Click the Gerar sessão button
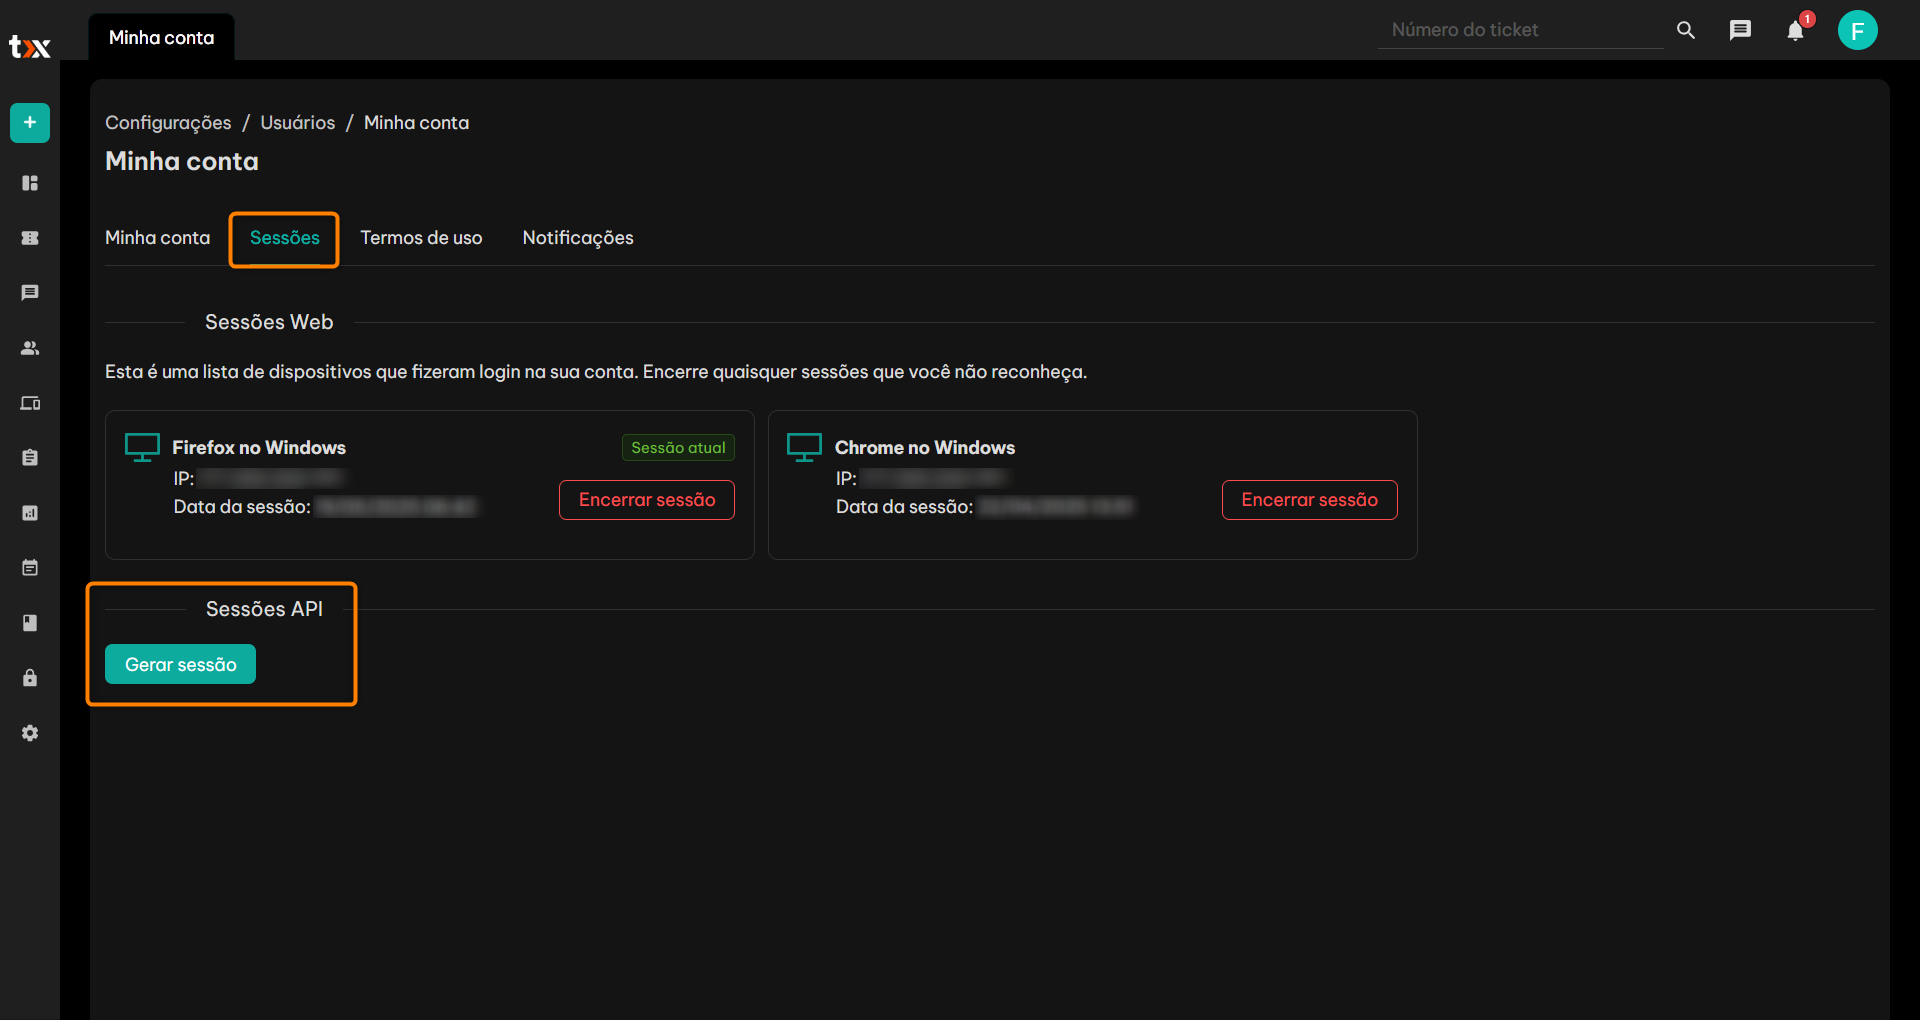Screen dimensions: 1920x1020 [x=180, y=664]
